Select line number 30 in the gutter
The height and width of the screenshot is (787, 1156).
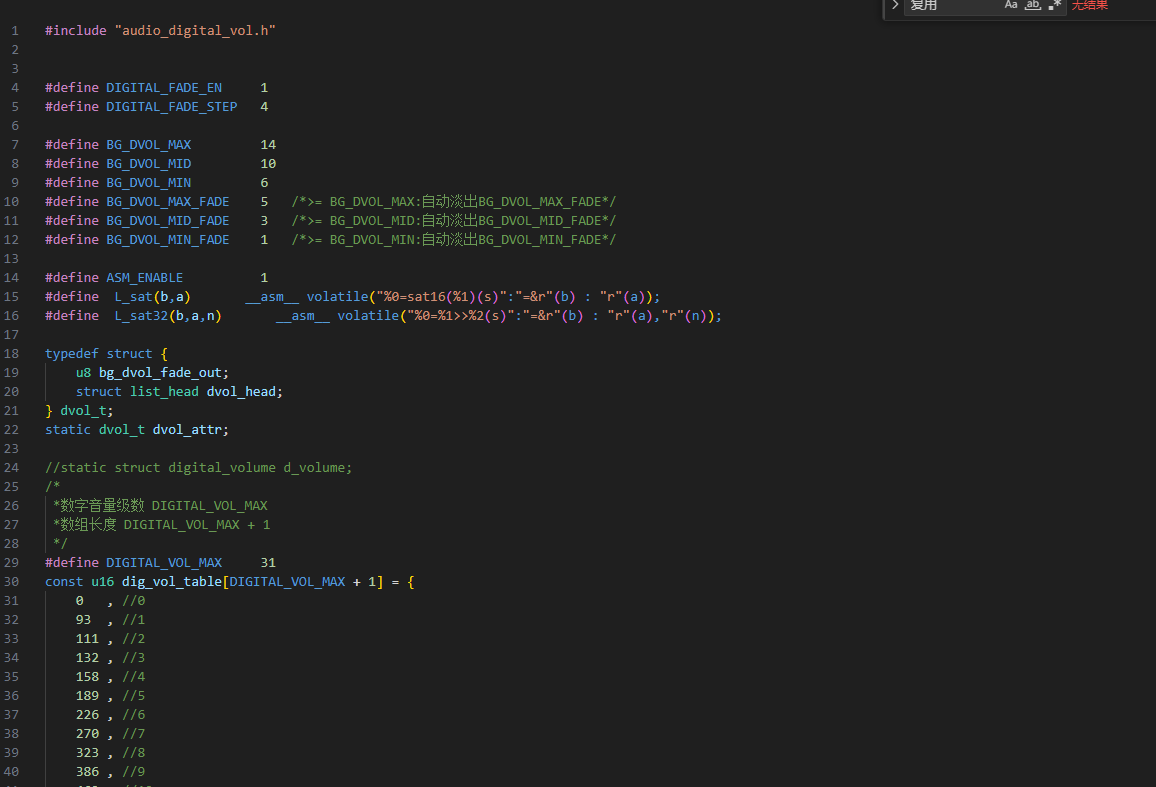12,582
